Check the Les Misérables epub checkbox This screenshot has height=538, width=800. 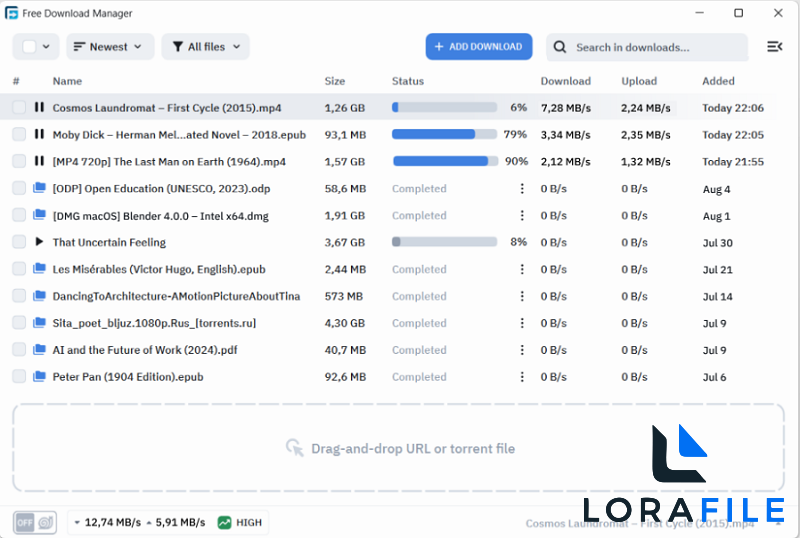point(19,268)
